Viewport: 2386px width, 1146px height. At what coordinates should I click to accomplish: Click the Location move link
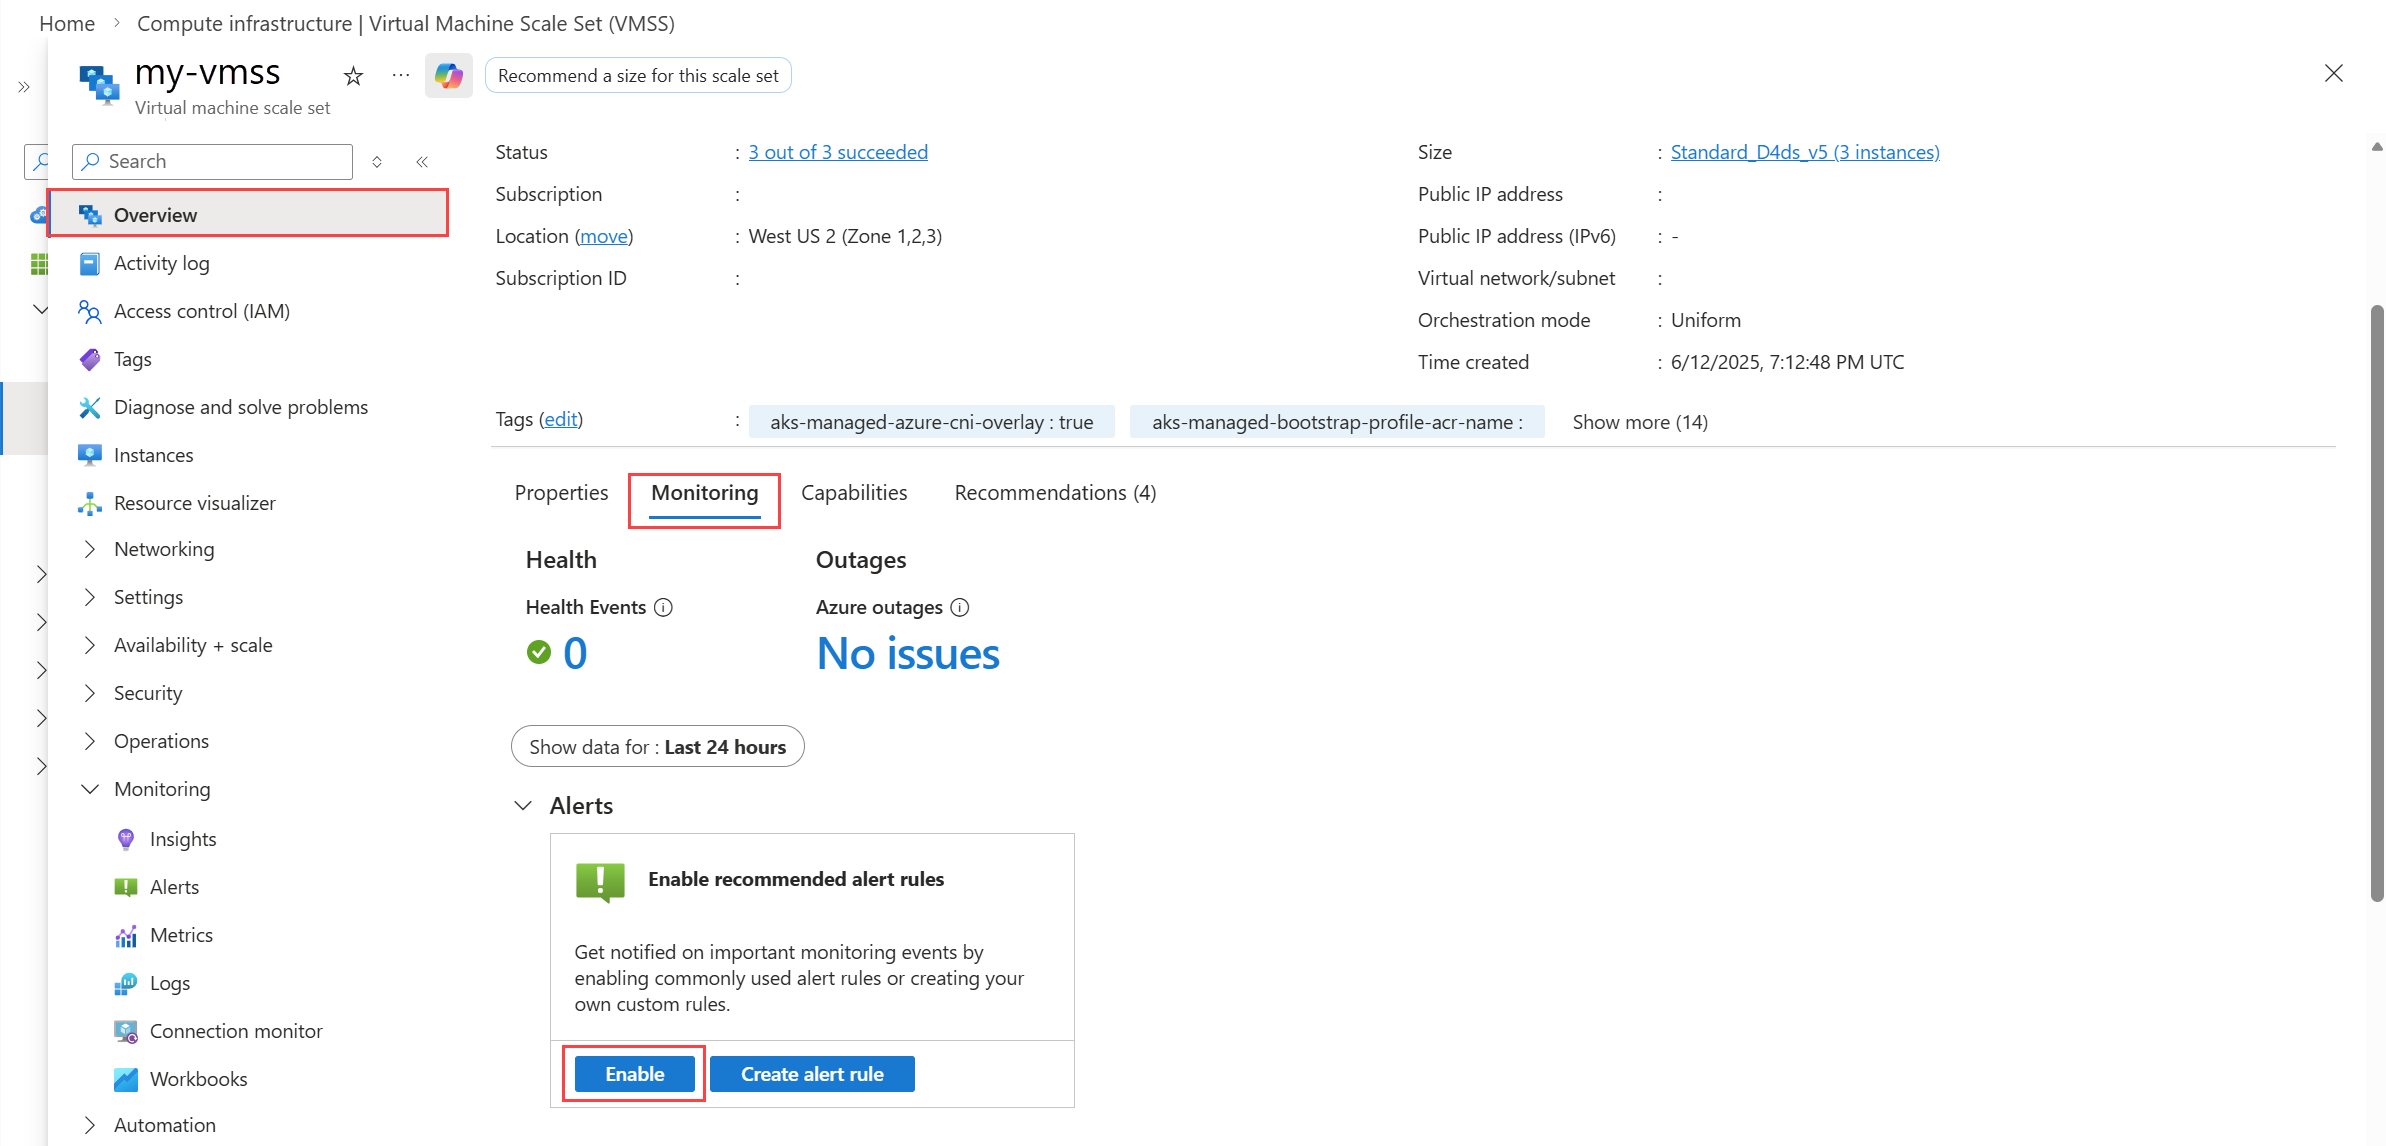604,236
